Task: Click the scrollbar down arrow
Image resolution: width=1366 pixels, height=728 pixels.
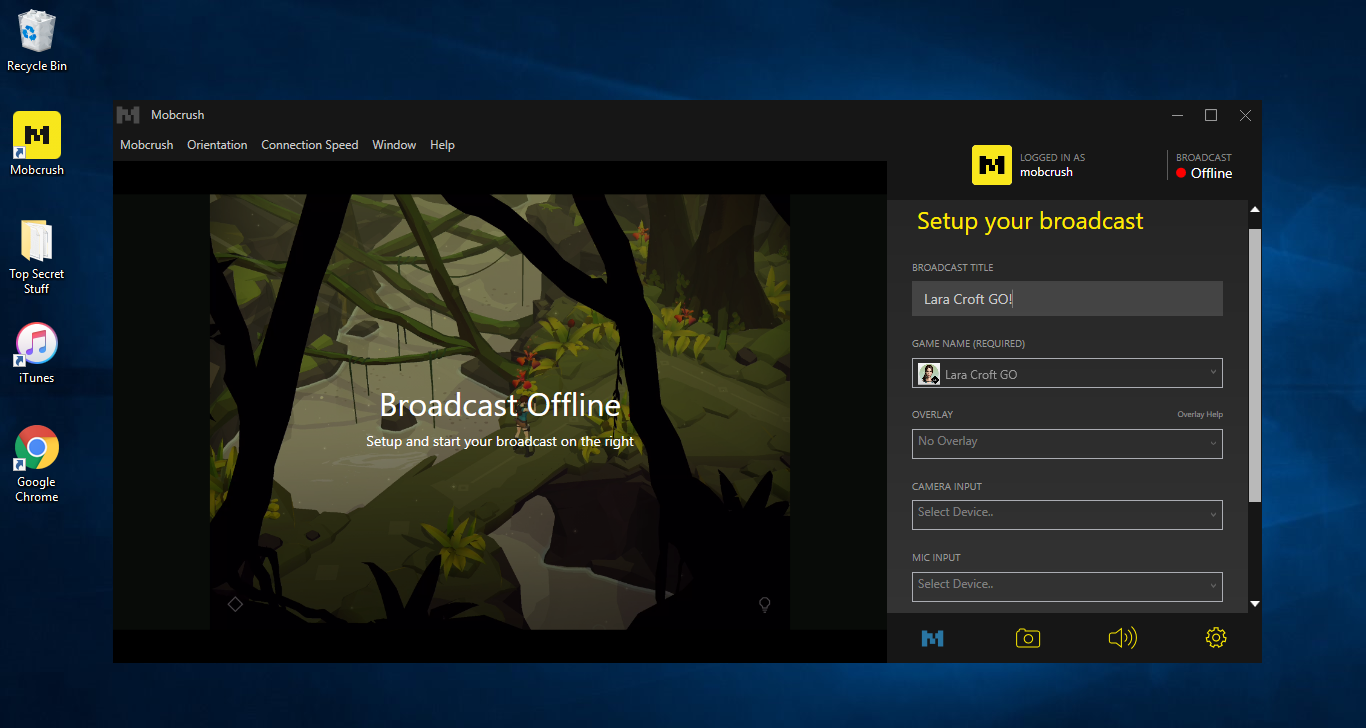Action: [x=1255, y=604]
